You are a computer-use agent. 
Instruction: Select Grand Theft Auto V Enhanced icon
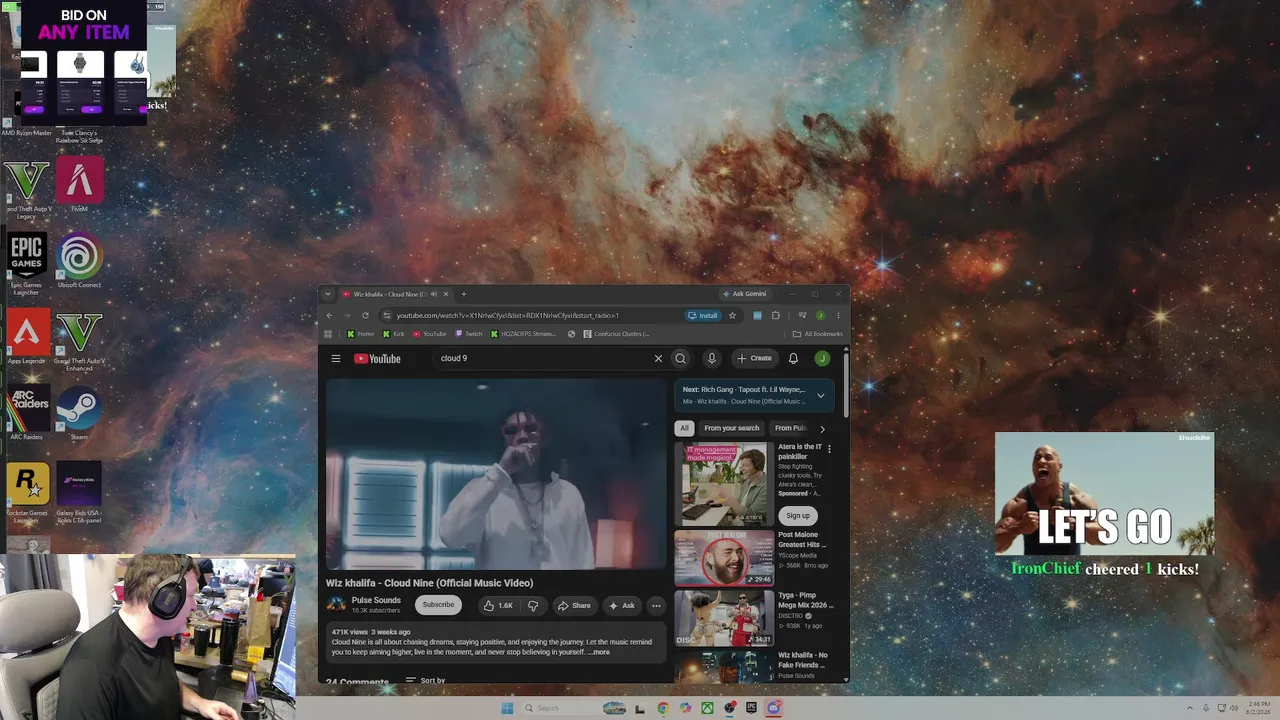coord(79,341)
